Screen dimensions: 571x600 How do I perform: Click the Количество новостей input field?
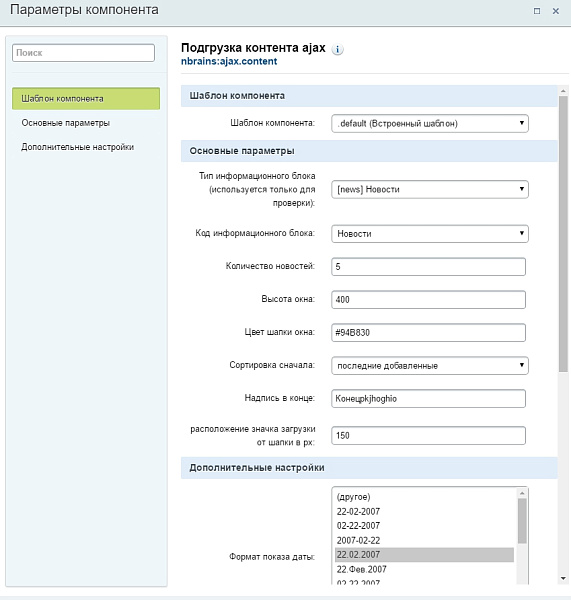[428, 266]
